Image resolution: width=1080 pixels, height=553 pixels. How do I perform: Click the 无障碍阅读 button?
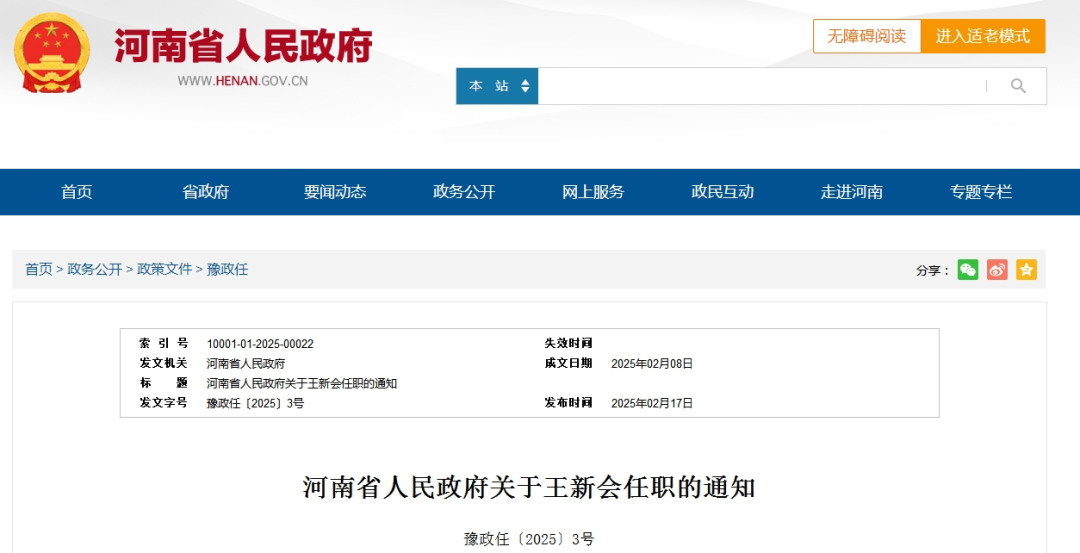point(866,36)
